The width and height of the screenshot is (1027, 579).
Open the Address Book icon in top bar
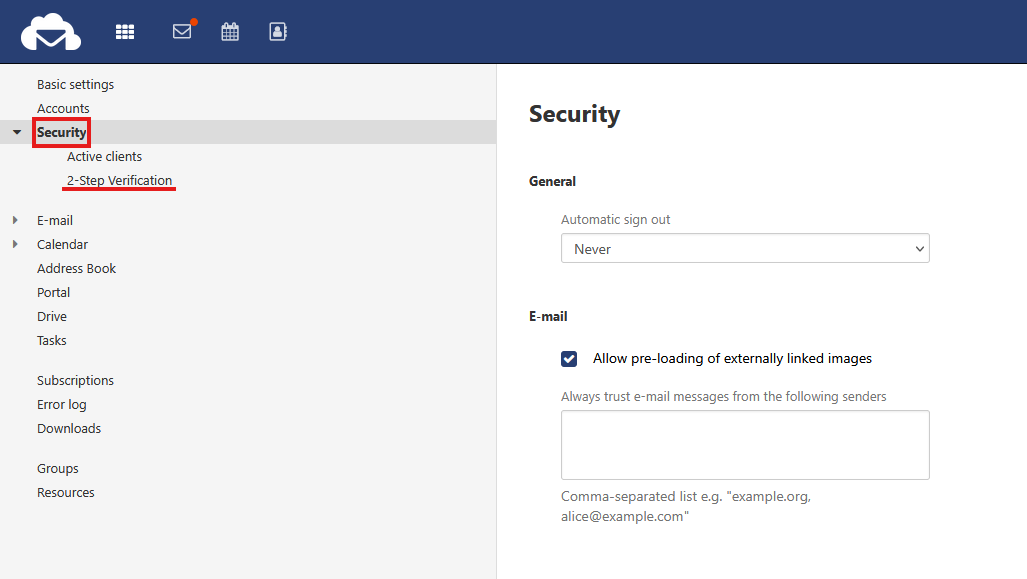(x=278, y=32)
